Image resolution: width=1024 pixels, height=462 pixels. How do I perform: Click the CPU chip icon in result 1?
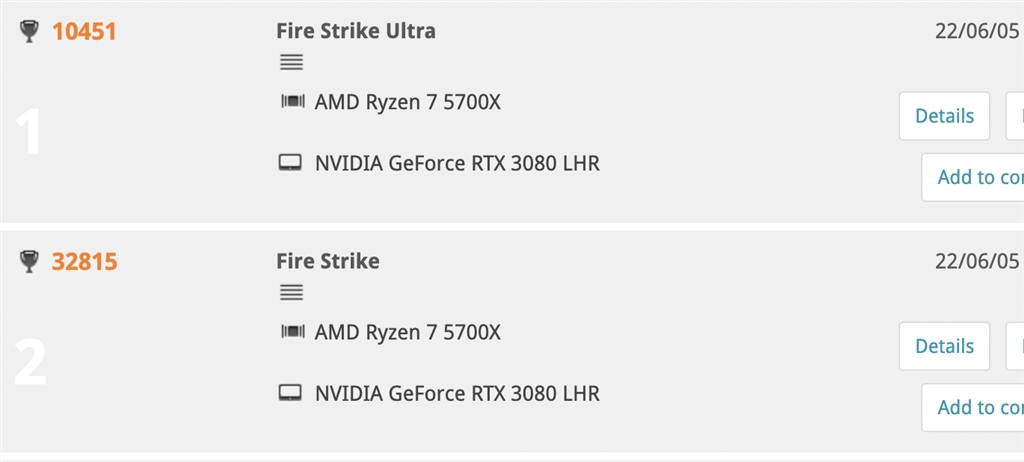coord(293,102)
